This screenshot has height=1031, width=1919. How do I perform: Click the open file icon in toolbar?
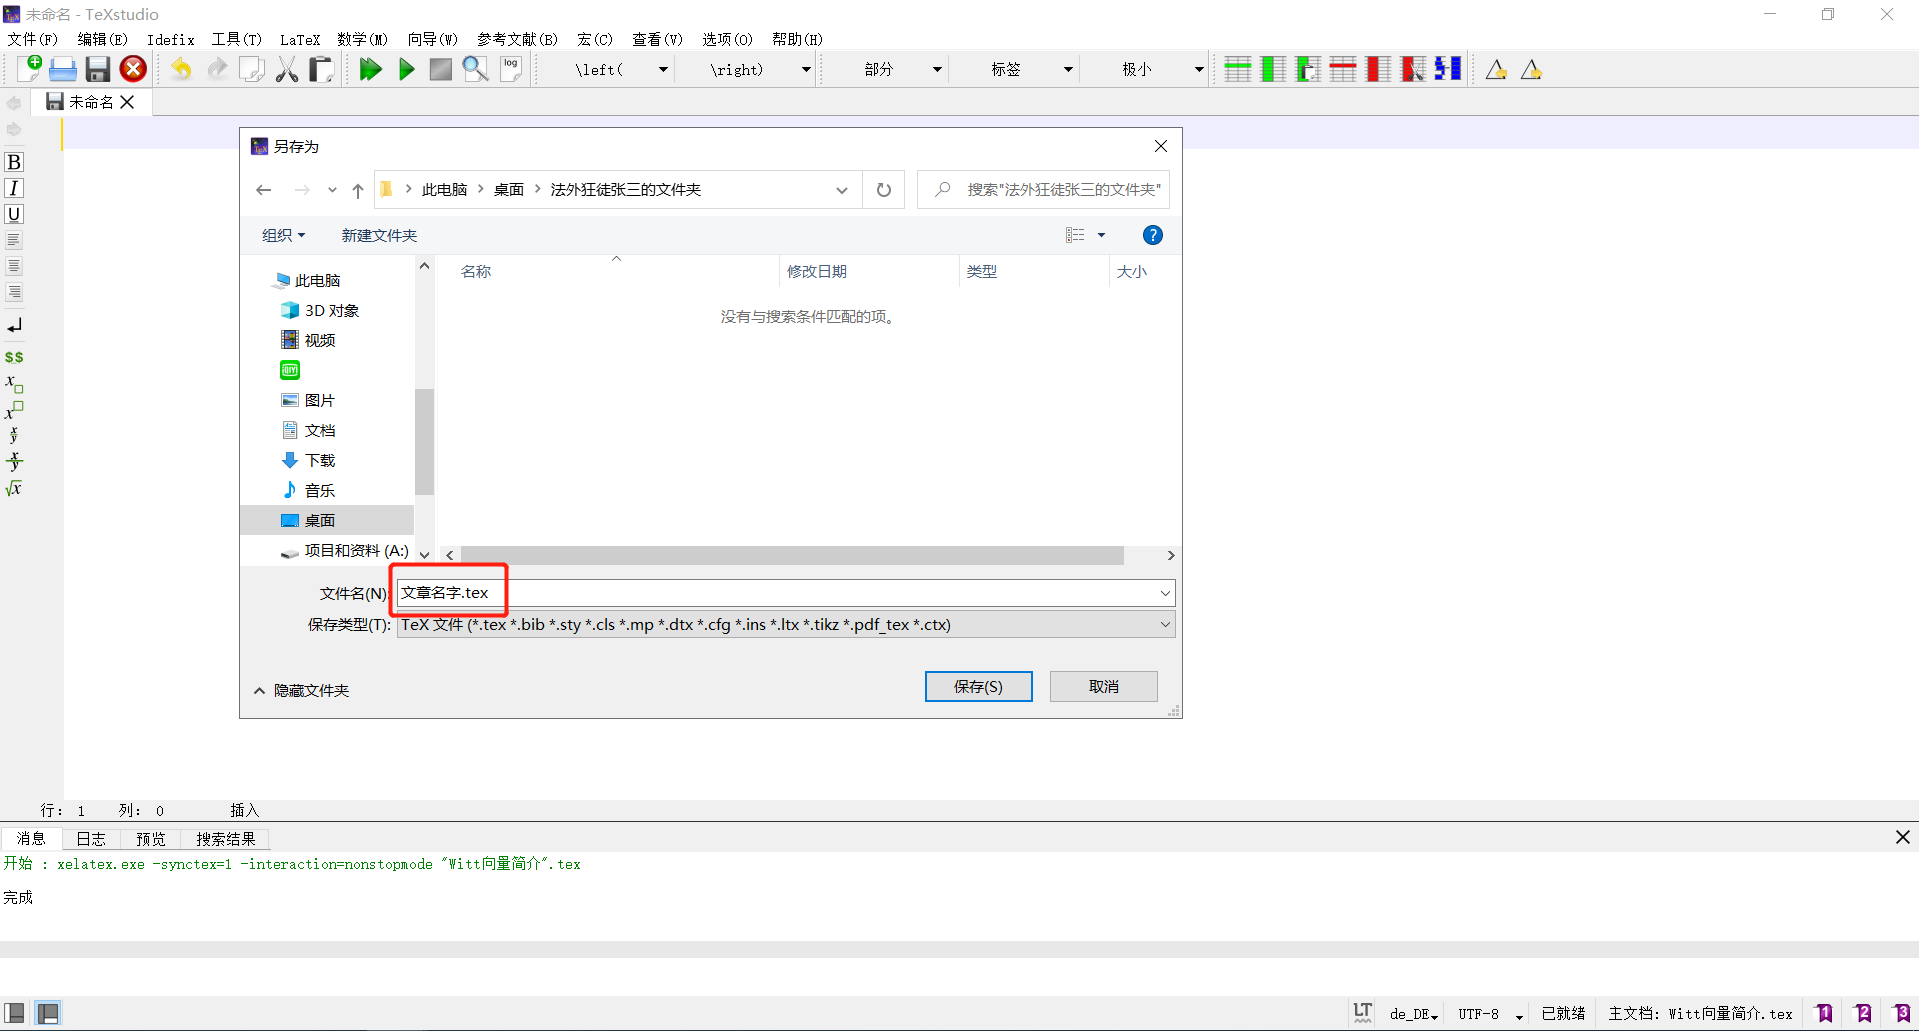63,69
